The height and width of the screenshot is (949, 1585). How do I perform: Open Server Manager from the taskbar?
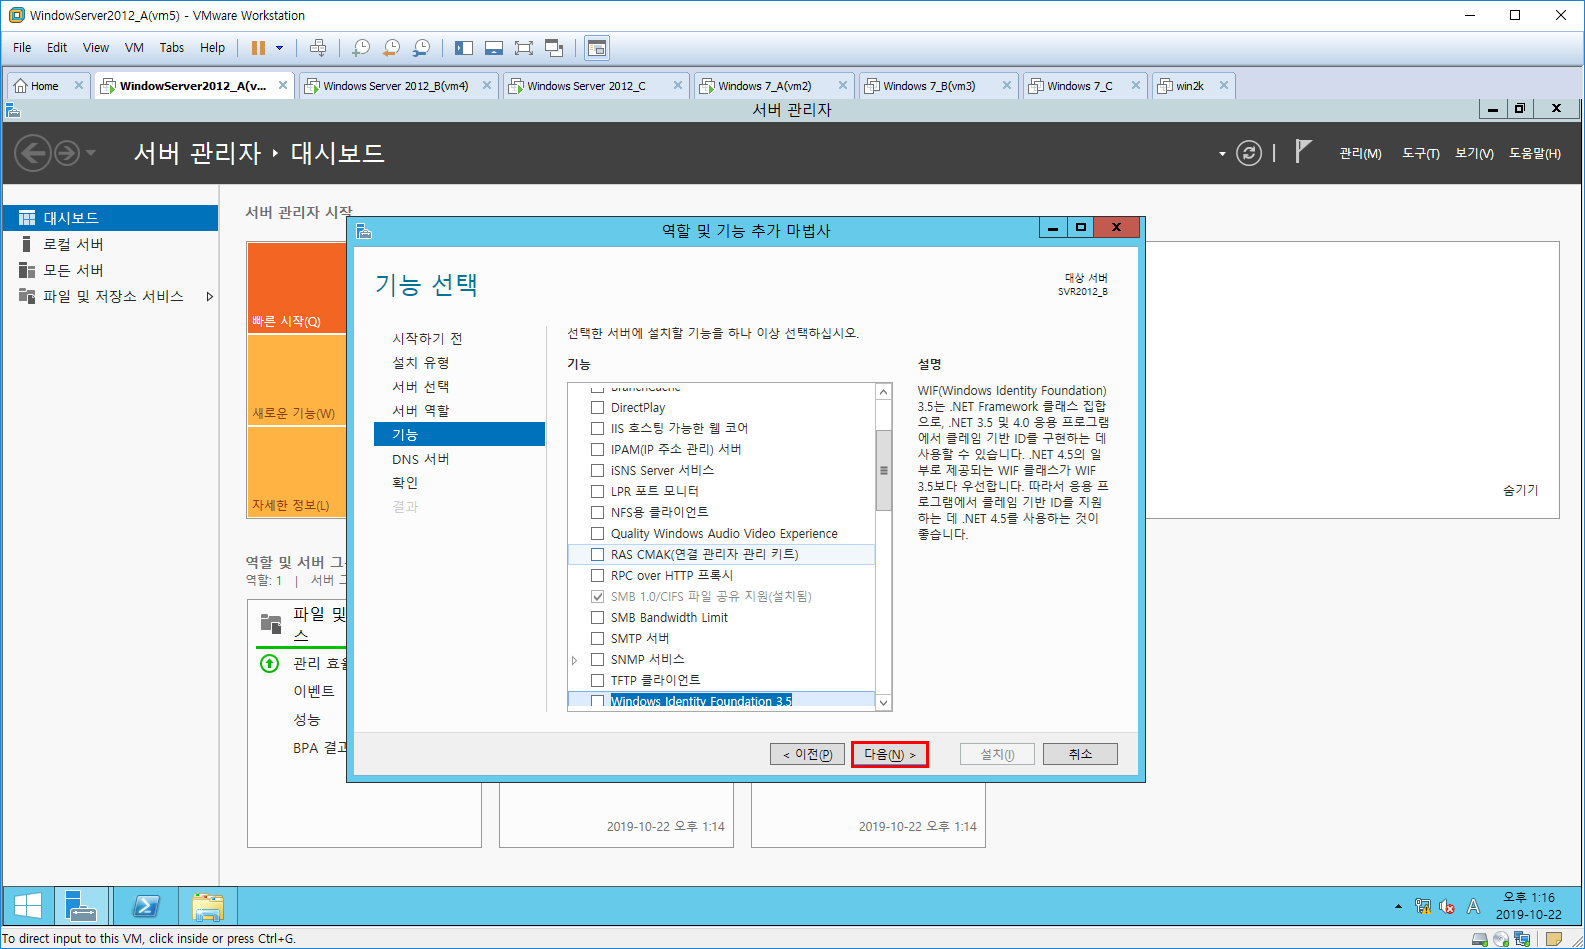click(82, 906)
